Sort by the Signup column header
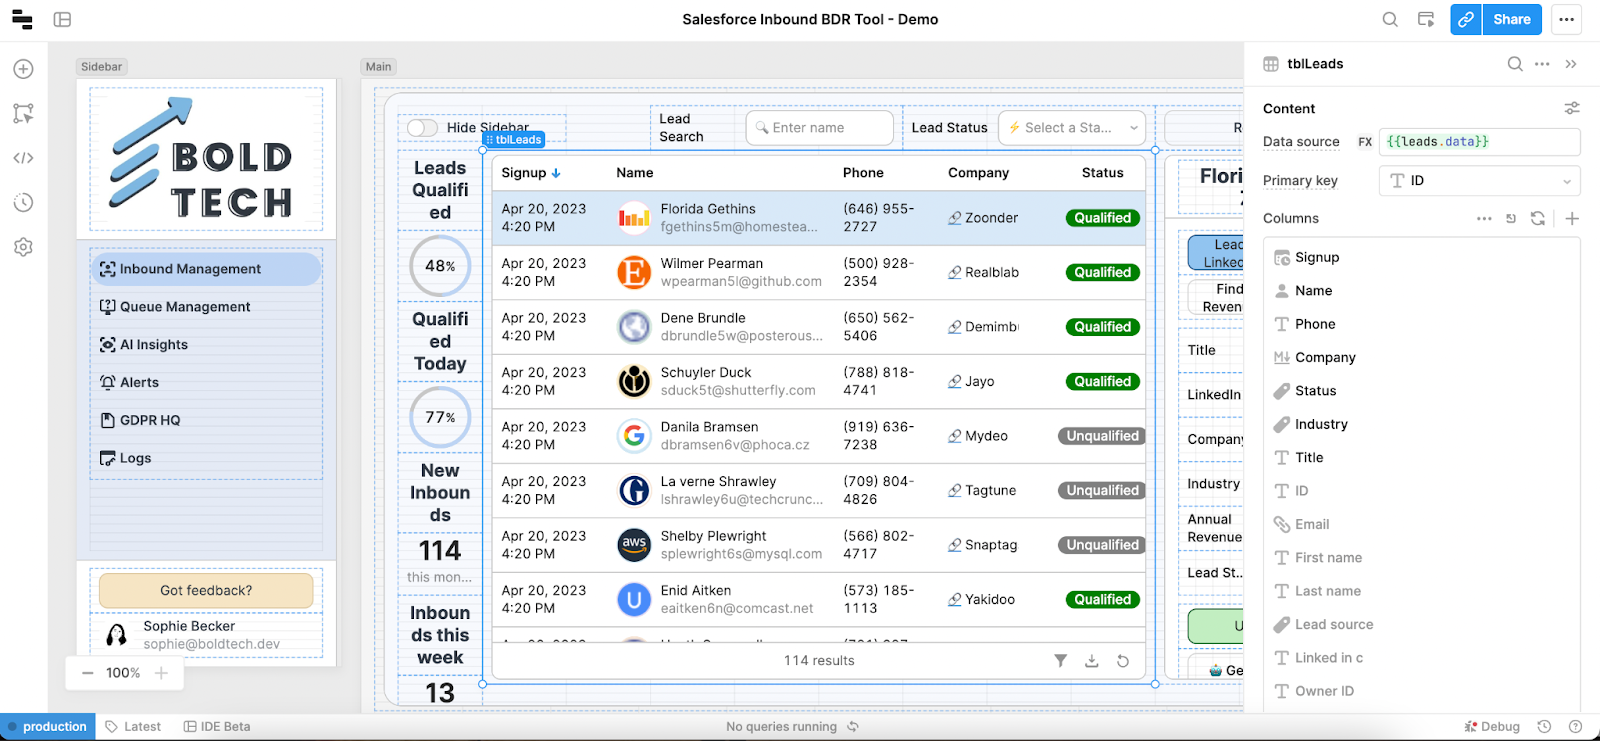 pos(531,173)
